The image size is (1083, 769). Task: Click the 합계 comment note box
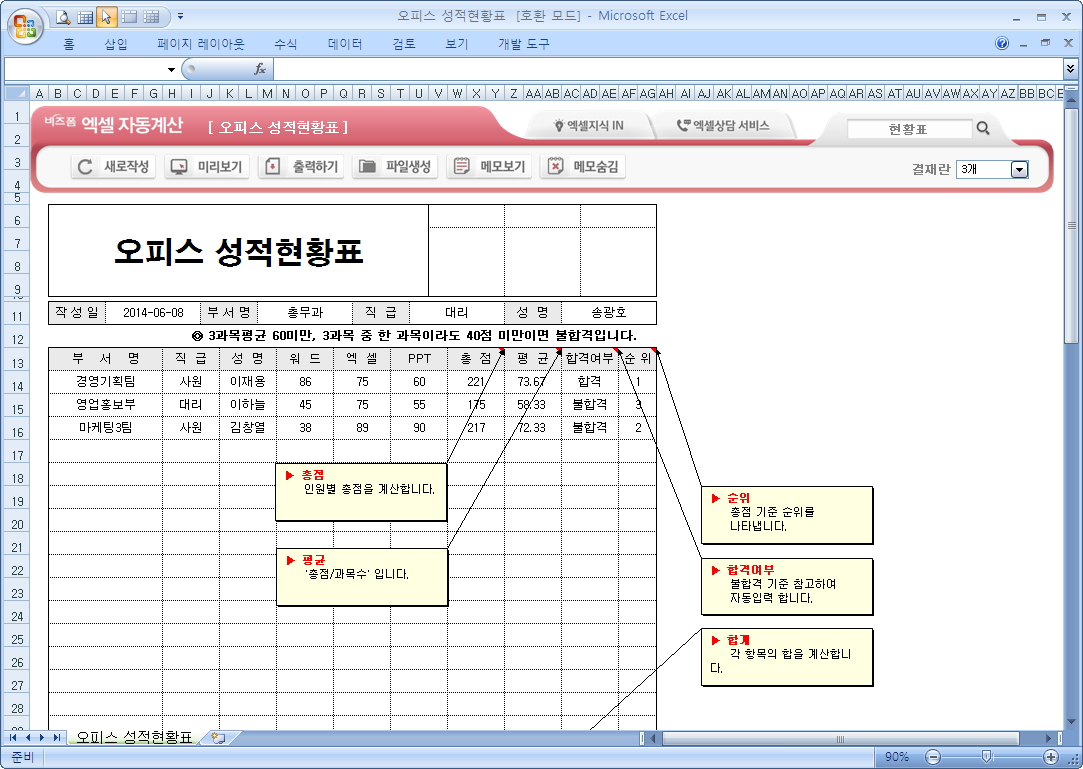pyautogui.click(x=787, y=657)
